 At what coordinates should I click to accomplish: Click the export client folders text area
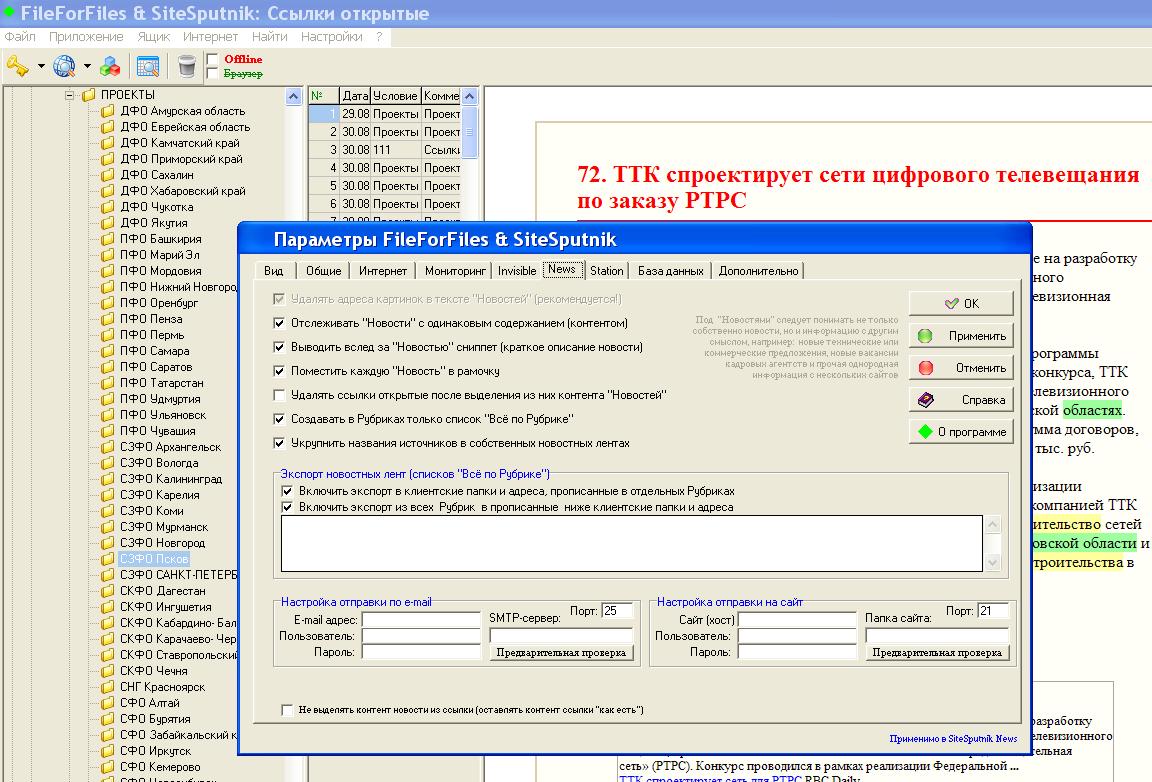click(x=632, y=543)
